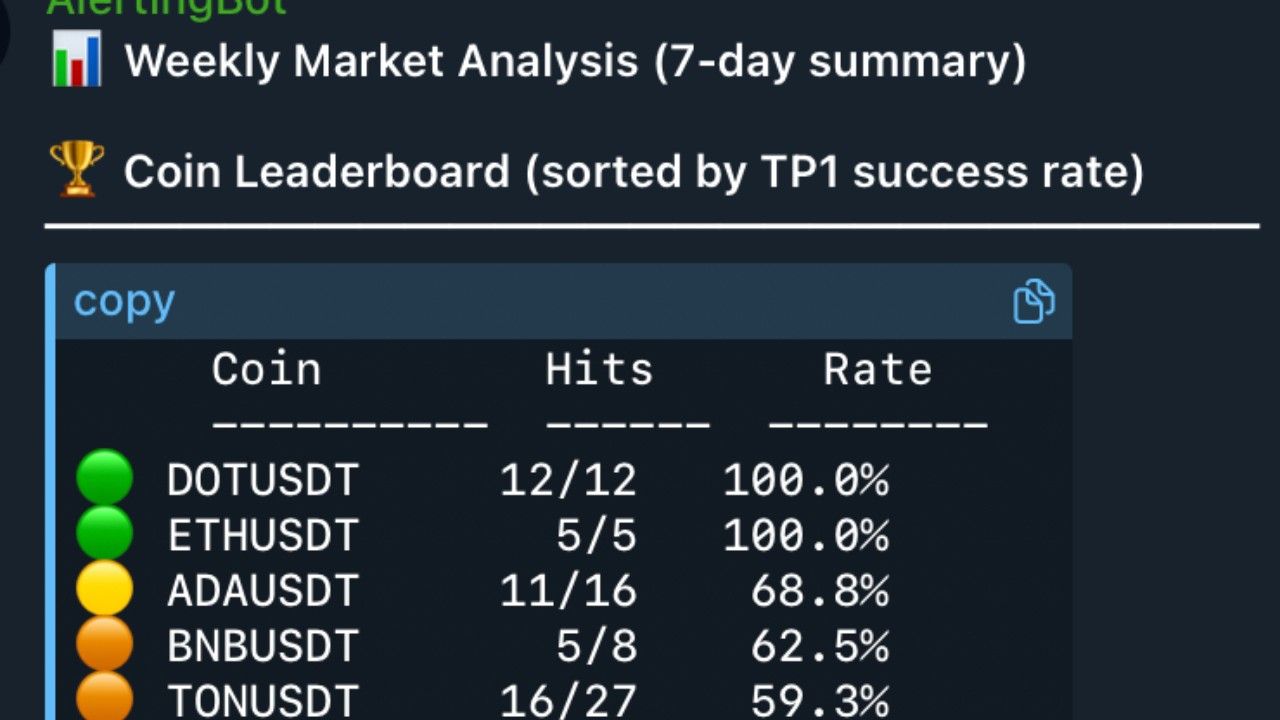Click the yellow circle beside ADAUSDT
Viewport: 1280px width, 720px height.
[x=105, y=588]
